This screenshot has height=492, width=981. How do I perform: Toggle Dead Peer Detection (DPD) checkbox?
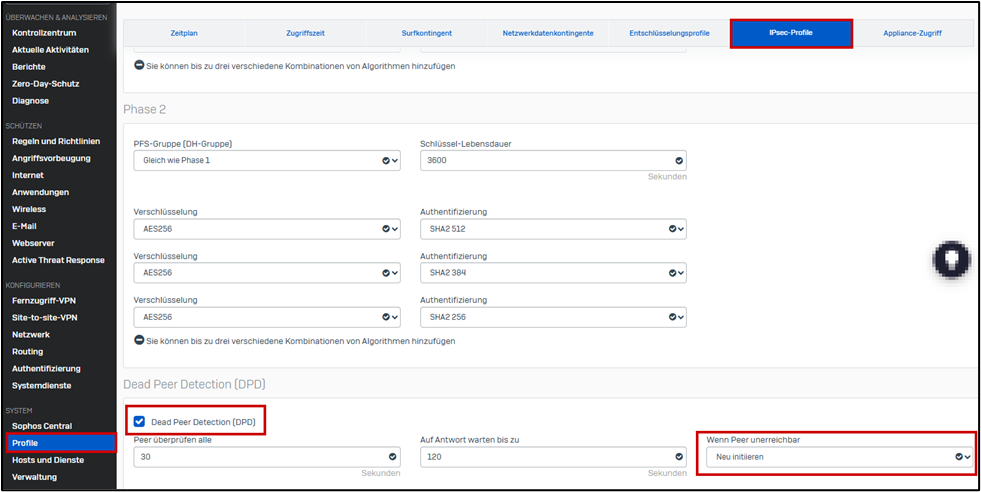(140, 421)
